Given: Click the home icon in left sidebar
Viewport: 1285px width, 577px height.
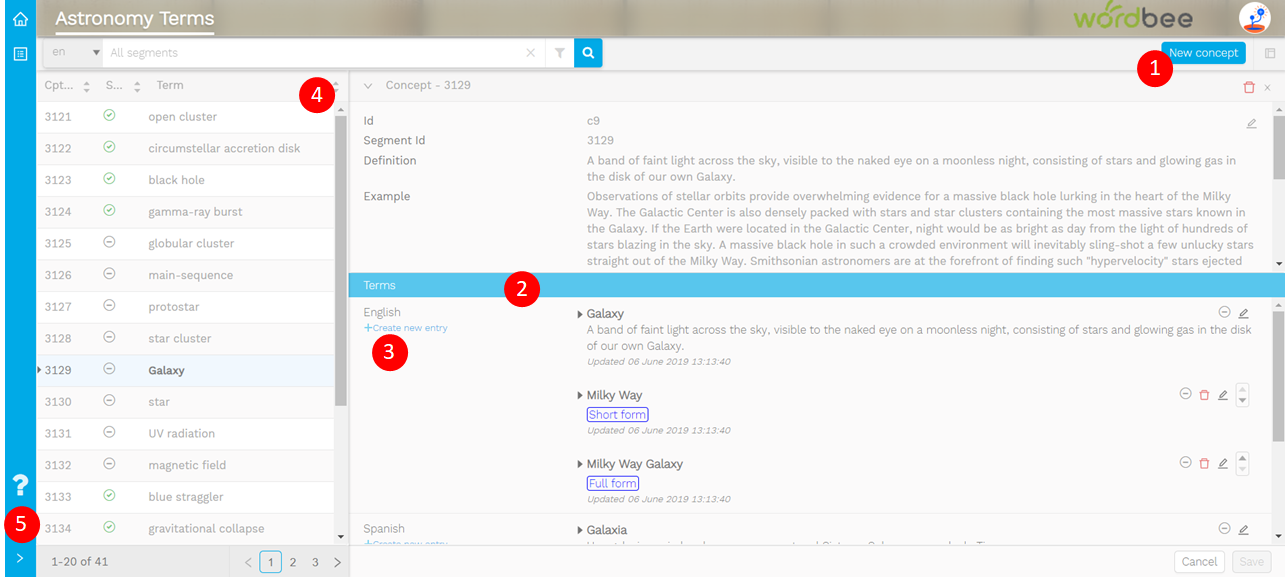Looking at the screenshot, I should 20,19.
